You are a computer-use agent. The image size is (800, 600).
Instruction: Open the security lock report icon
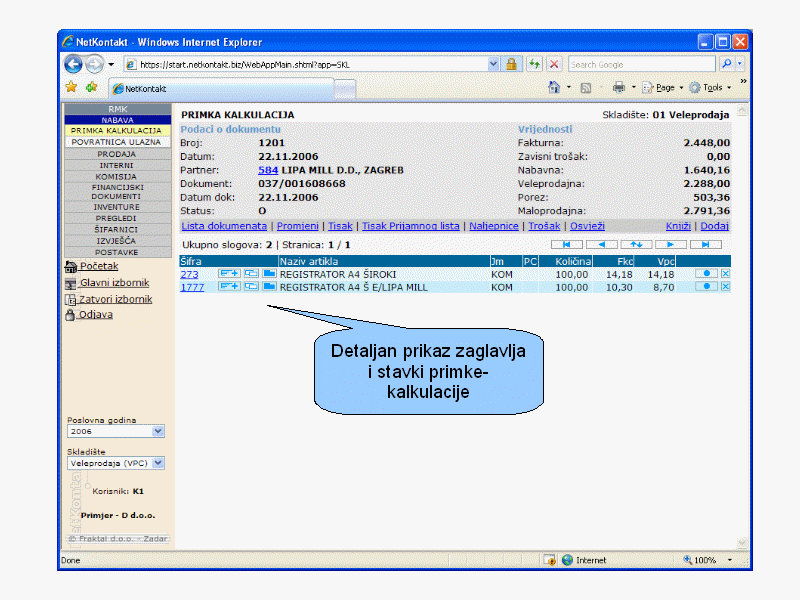[x=511, y=64]
